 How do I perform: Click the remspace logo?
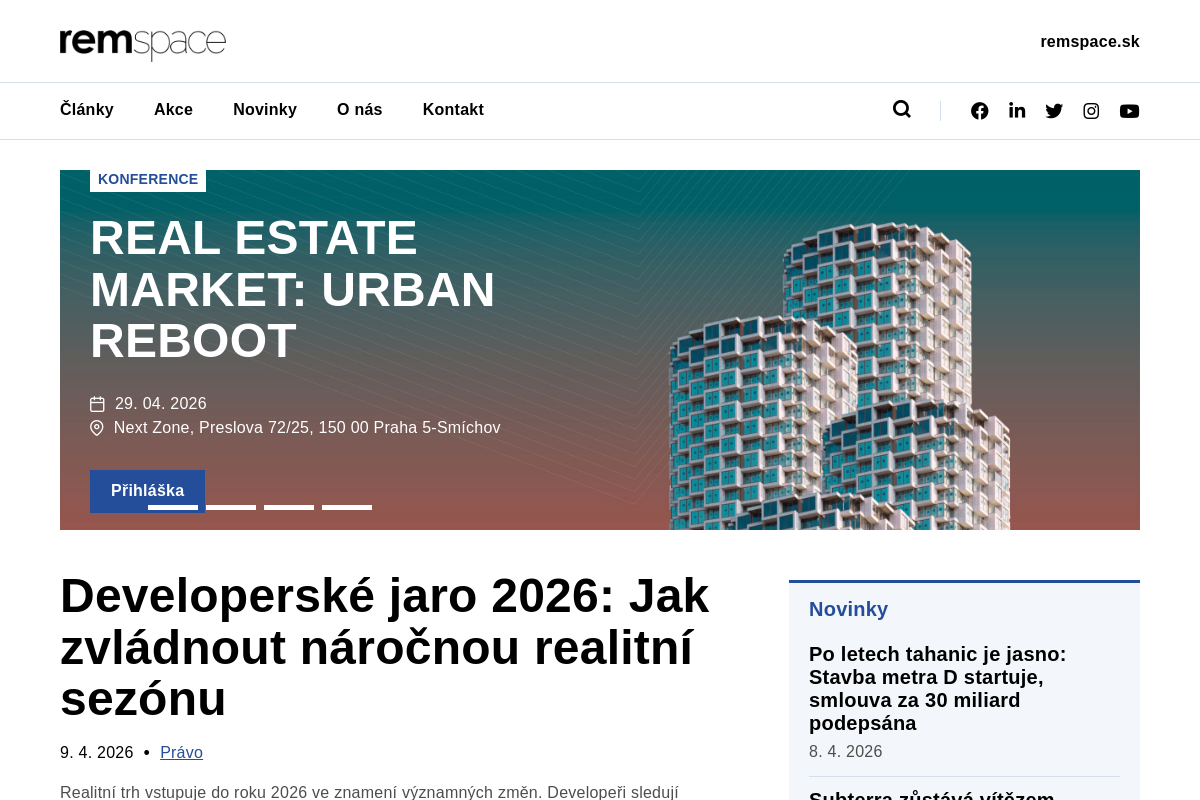pos(143,42)
